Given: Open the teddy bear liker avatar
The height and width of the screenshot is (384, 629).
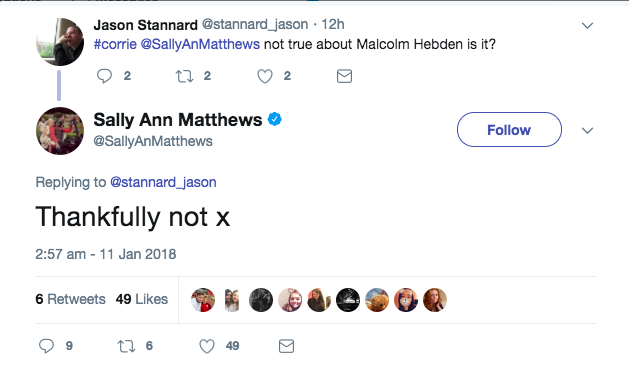Looking at the screenshot, I should [377, 300].
